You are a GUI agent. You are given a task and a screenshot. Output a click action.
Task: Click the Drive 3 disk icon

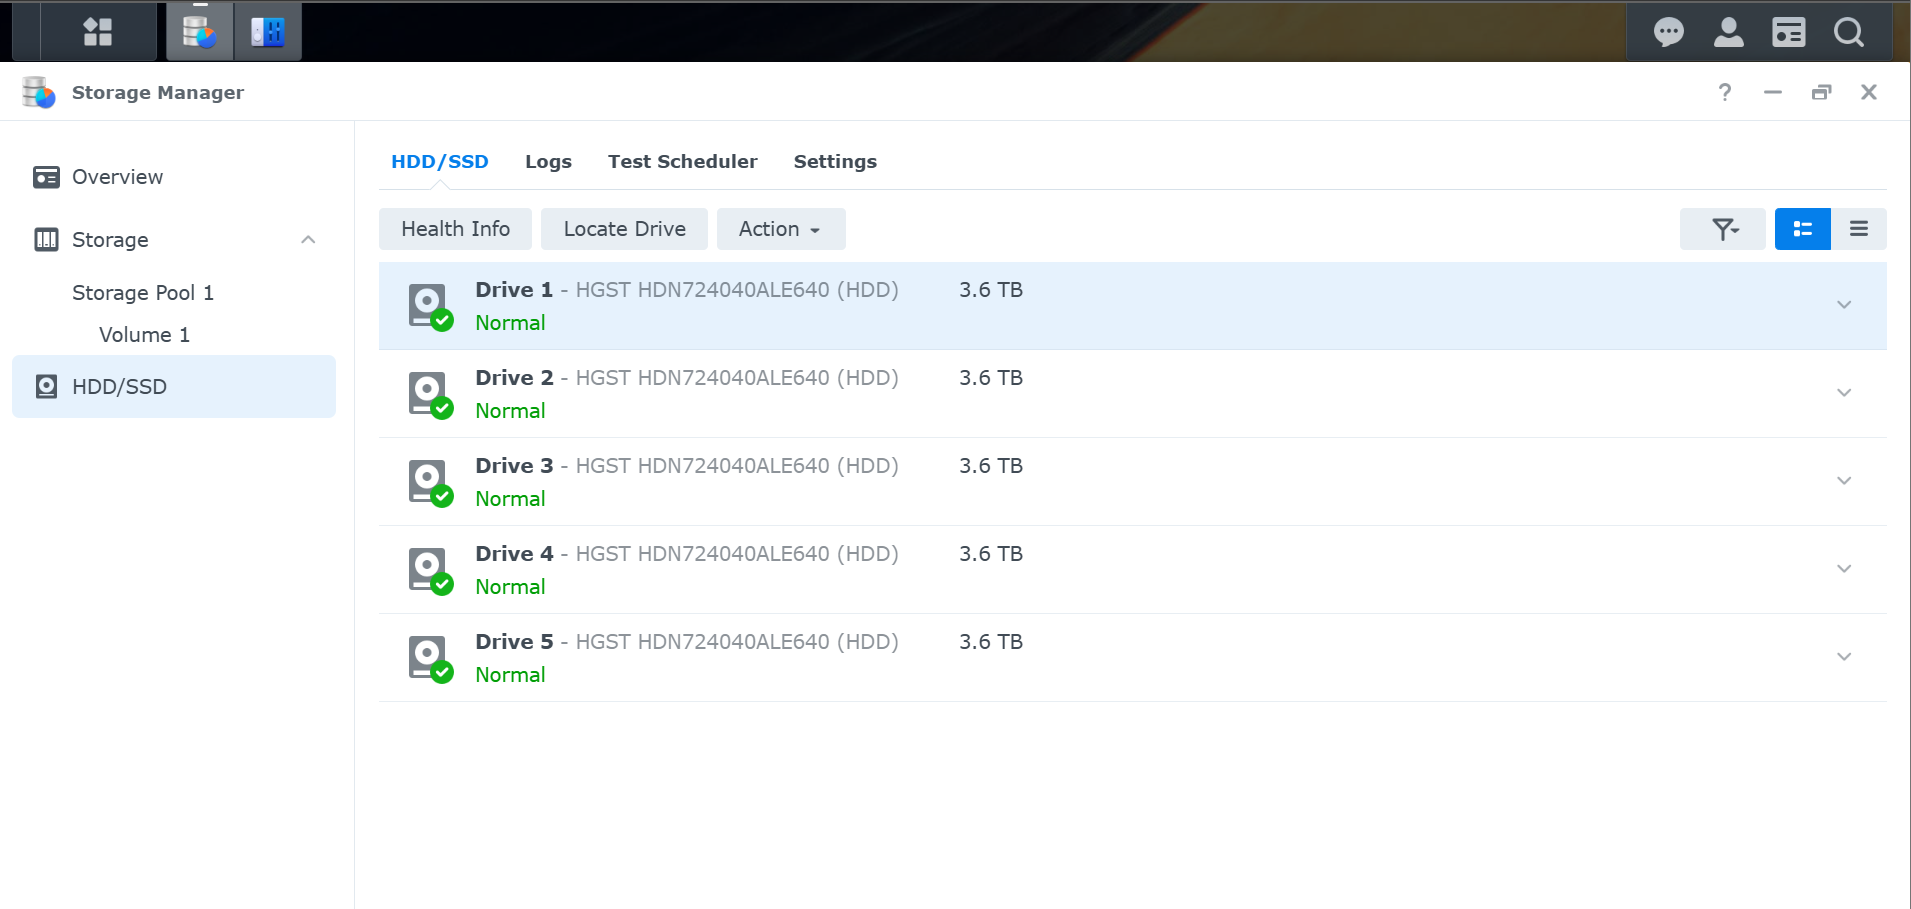coord(430,482)
